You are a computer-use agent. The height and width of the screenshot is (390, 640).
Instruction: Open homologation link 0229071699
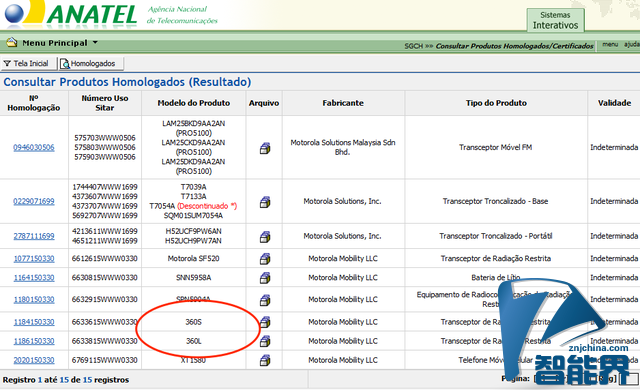[33, 201]
